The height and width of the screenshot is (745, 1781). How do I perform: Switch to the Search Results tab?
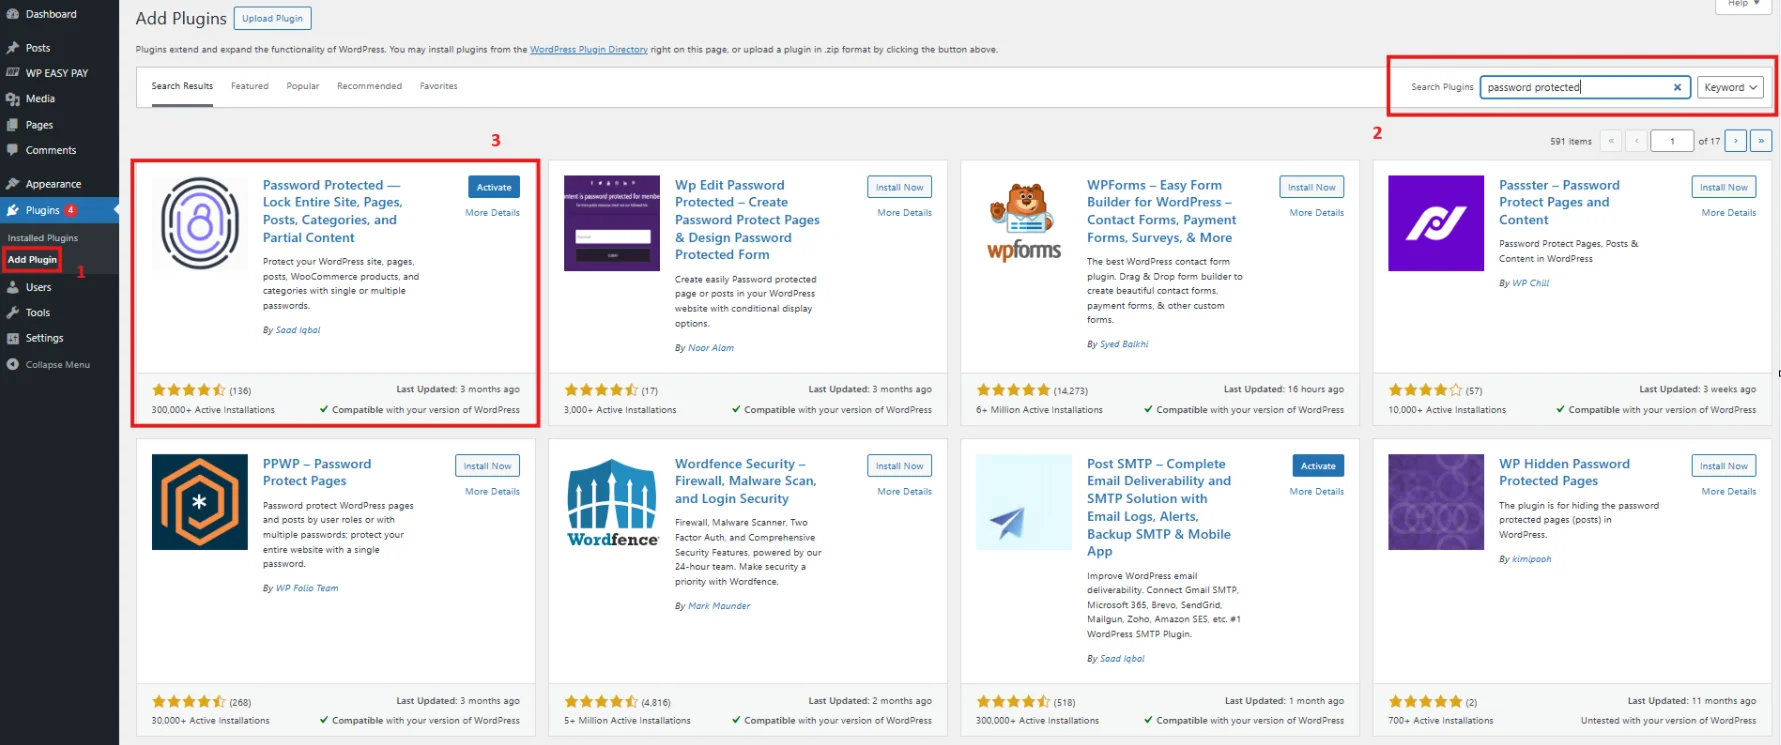point(182,86)
